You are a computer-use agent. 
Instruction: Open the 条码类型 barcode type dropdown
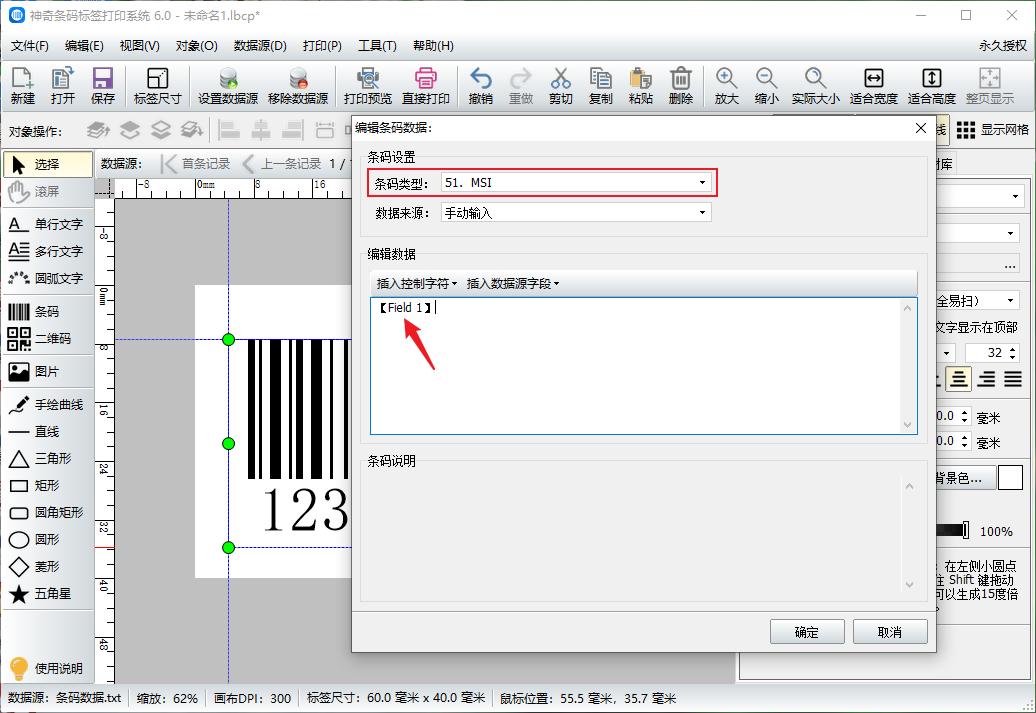703,183
